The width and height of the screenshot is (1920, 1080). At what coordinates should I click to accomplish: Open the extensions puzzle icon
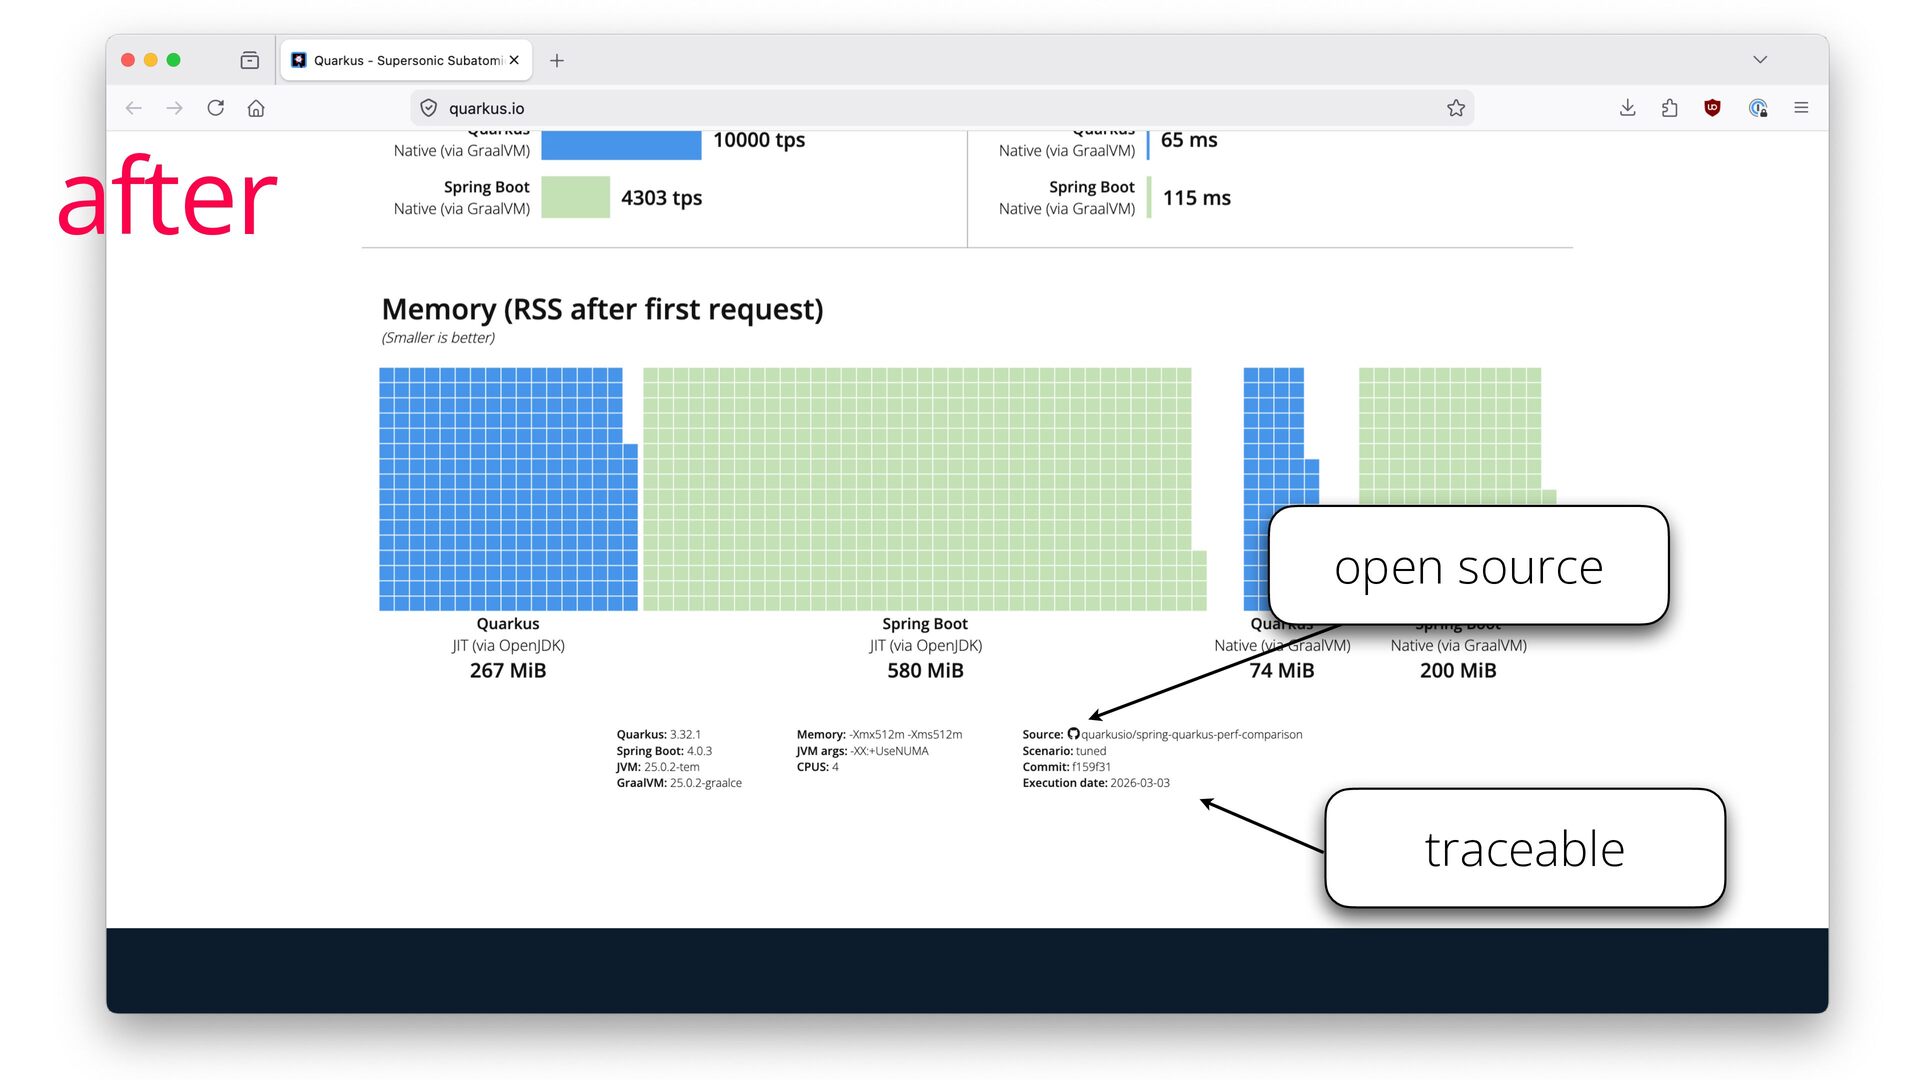1669,108
